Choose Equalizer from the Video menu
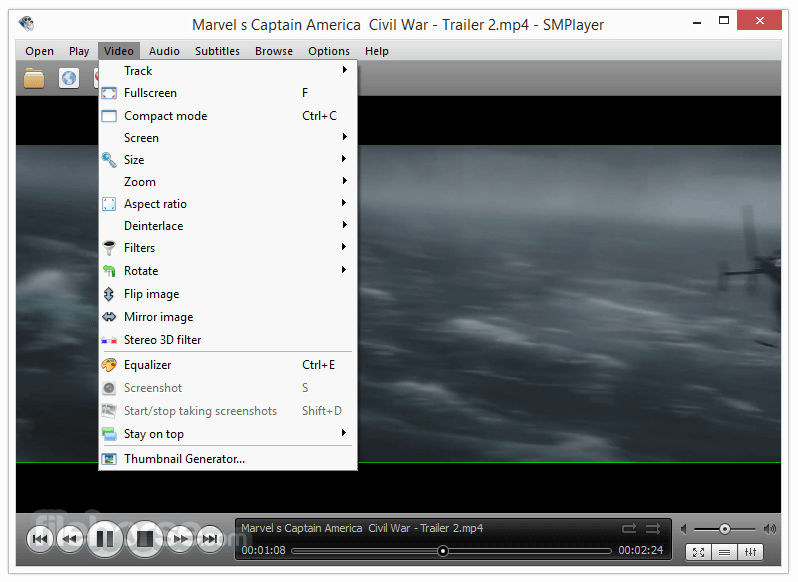This screenshot has width=798, height=582. (228, 365)
